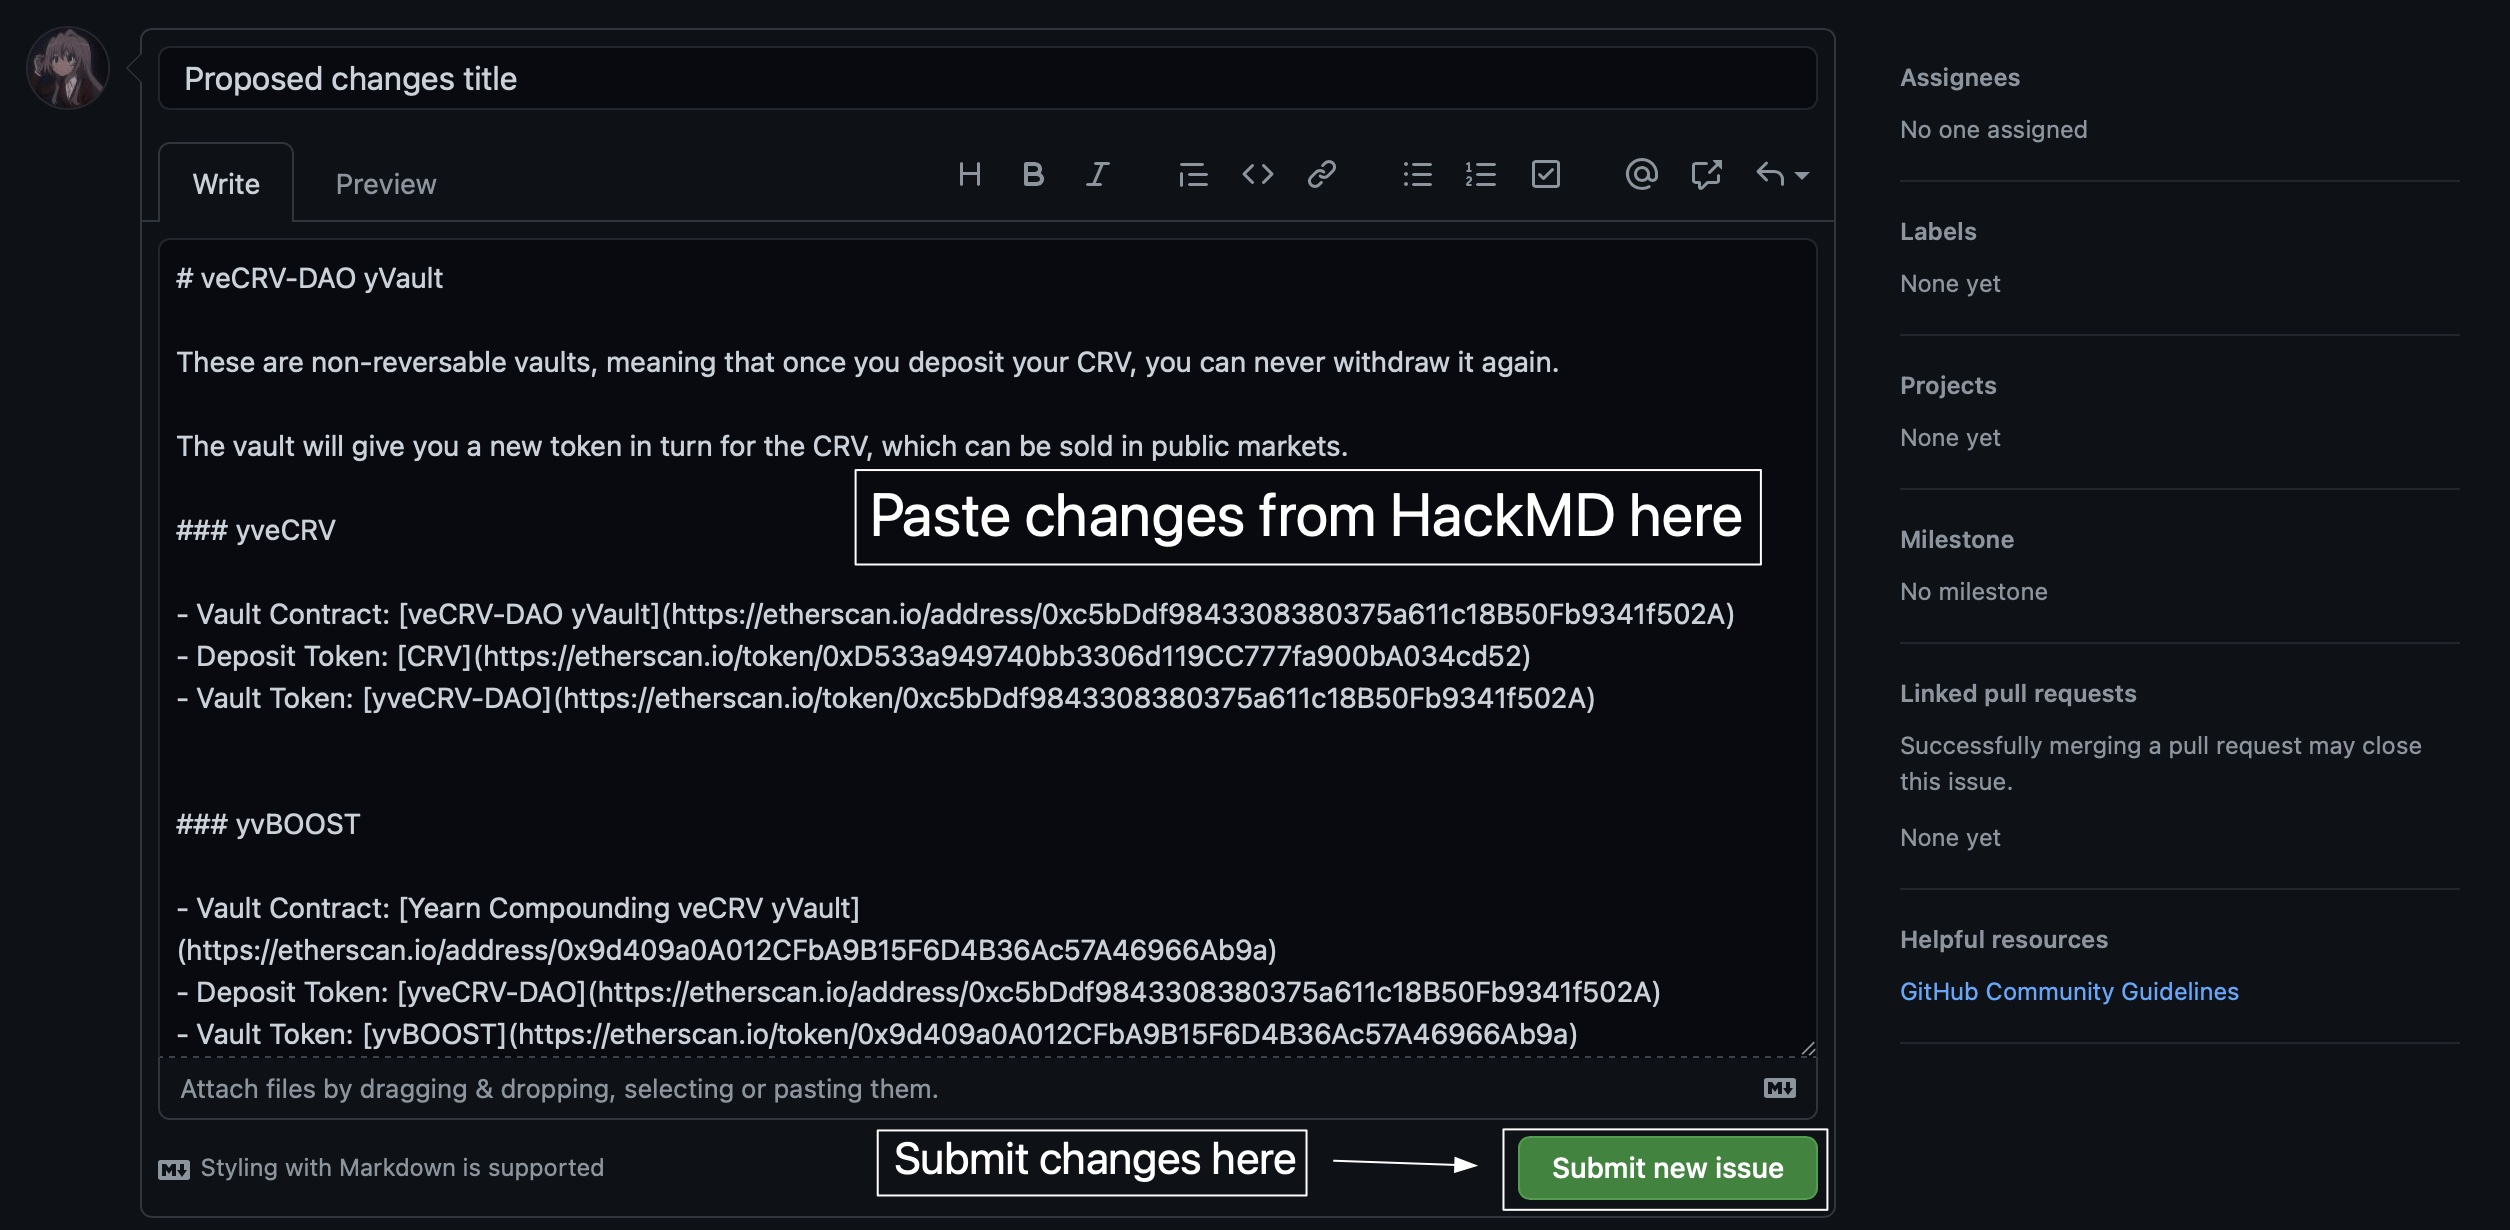Image resolution: width=2510 pixels, height=1230 pixels.
Task: Apply italic formatting to text
Action: (1097, 175)
